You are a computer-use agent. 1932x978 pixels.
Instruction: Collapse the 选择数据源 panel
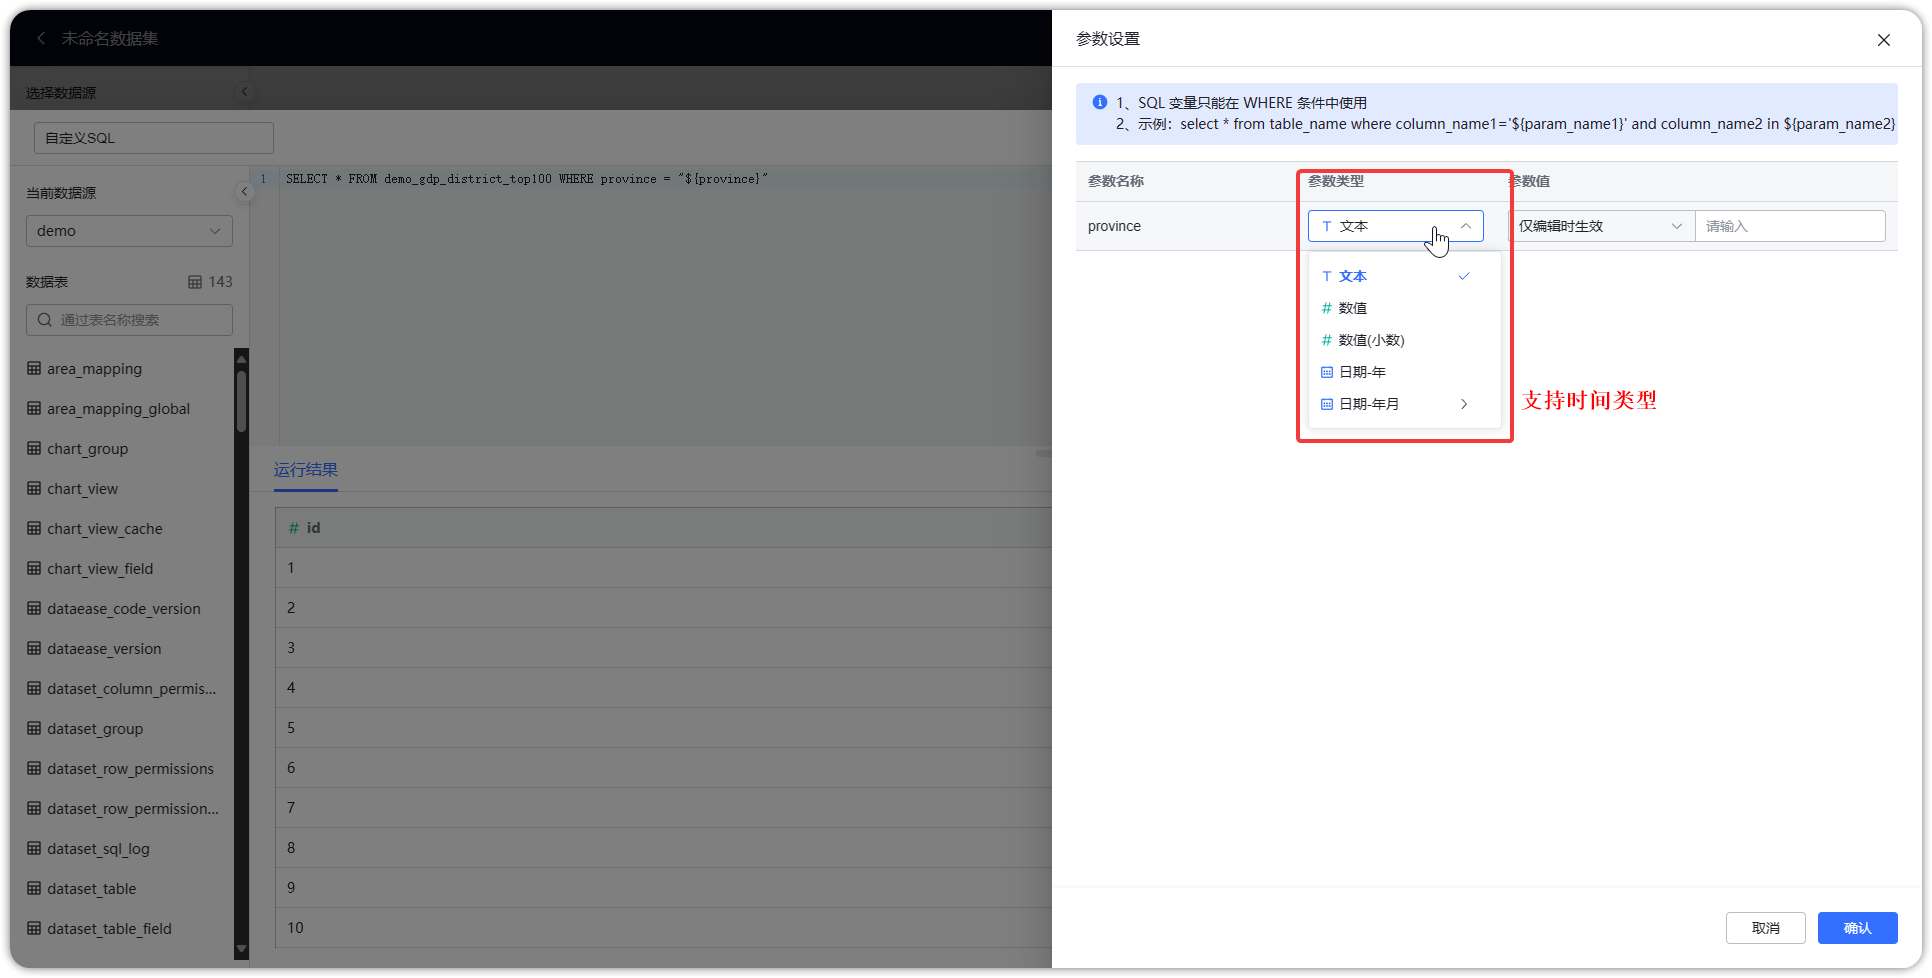244,91
